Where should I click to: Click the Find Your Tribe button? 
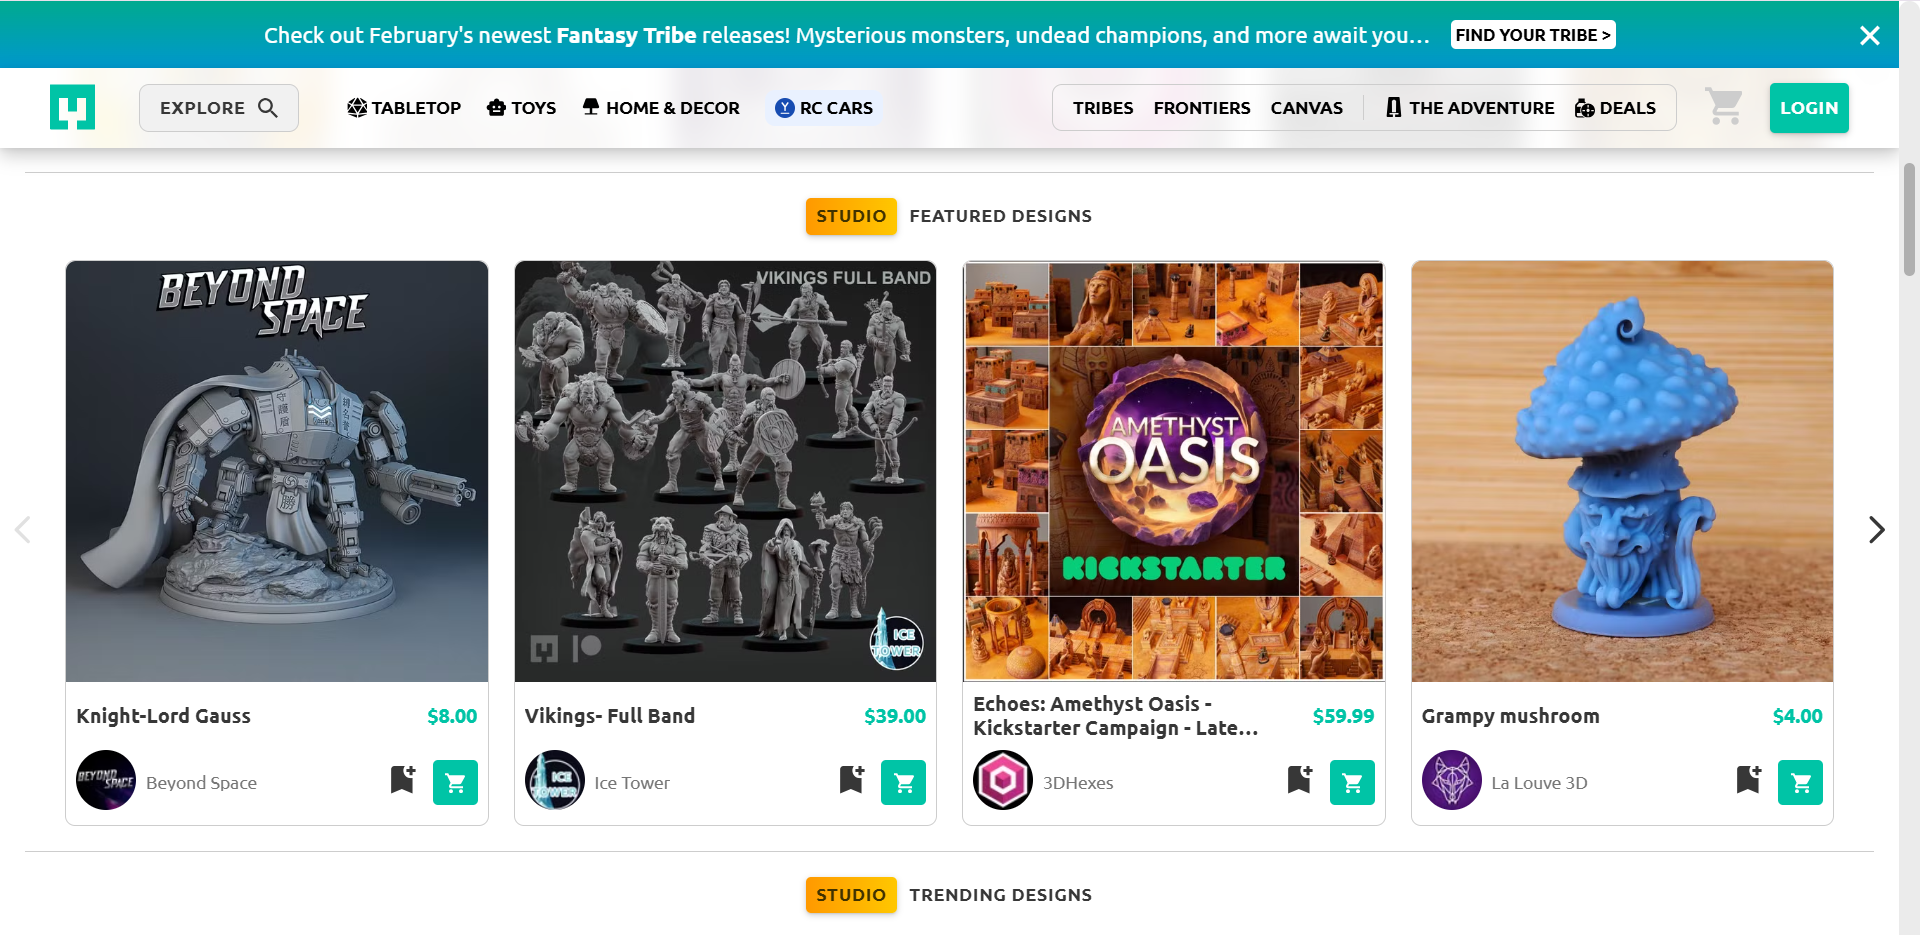[1532, 35]
